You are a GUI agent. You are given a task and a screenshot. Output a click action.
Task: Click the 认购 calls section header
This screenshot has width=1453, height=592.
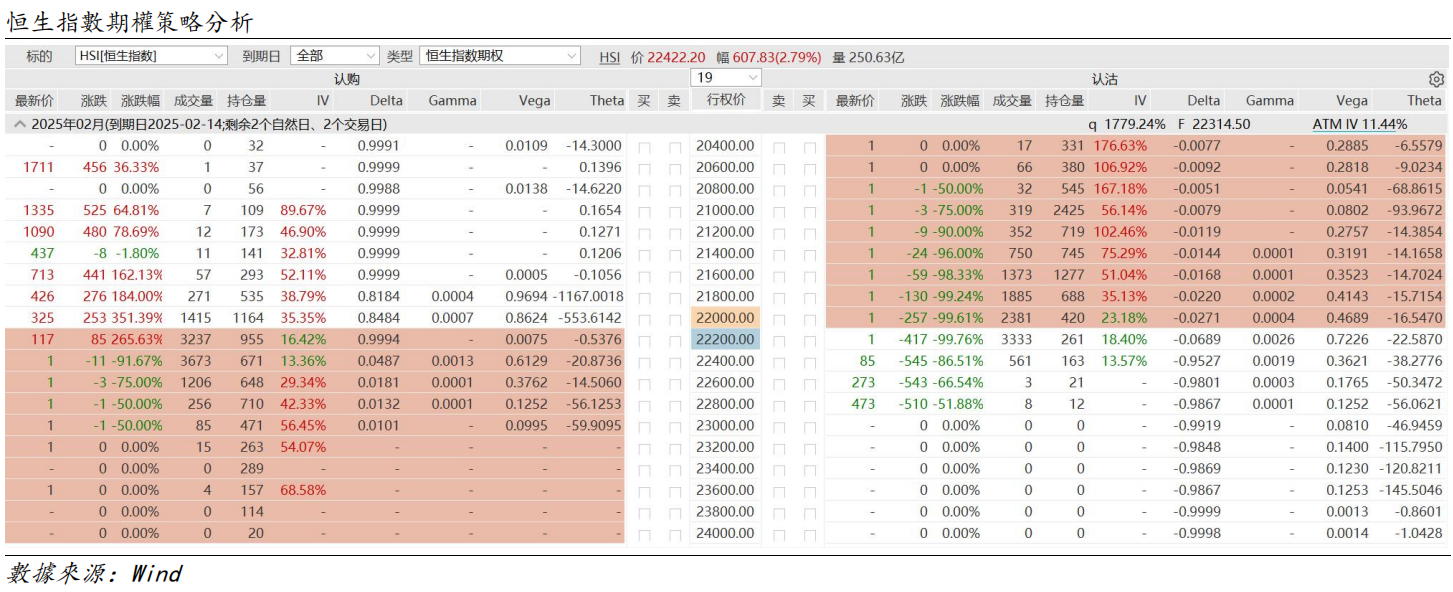coord(346,79)
